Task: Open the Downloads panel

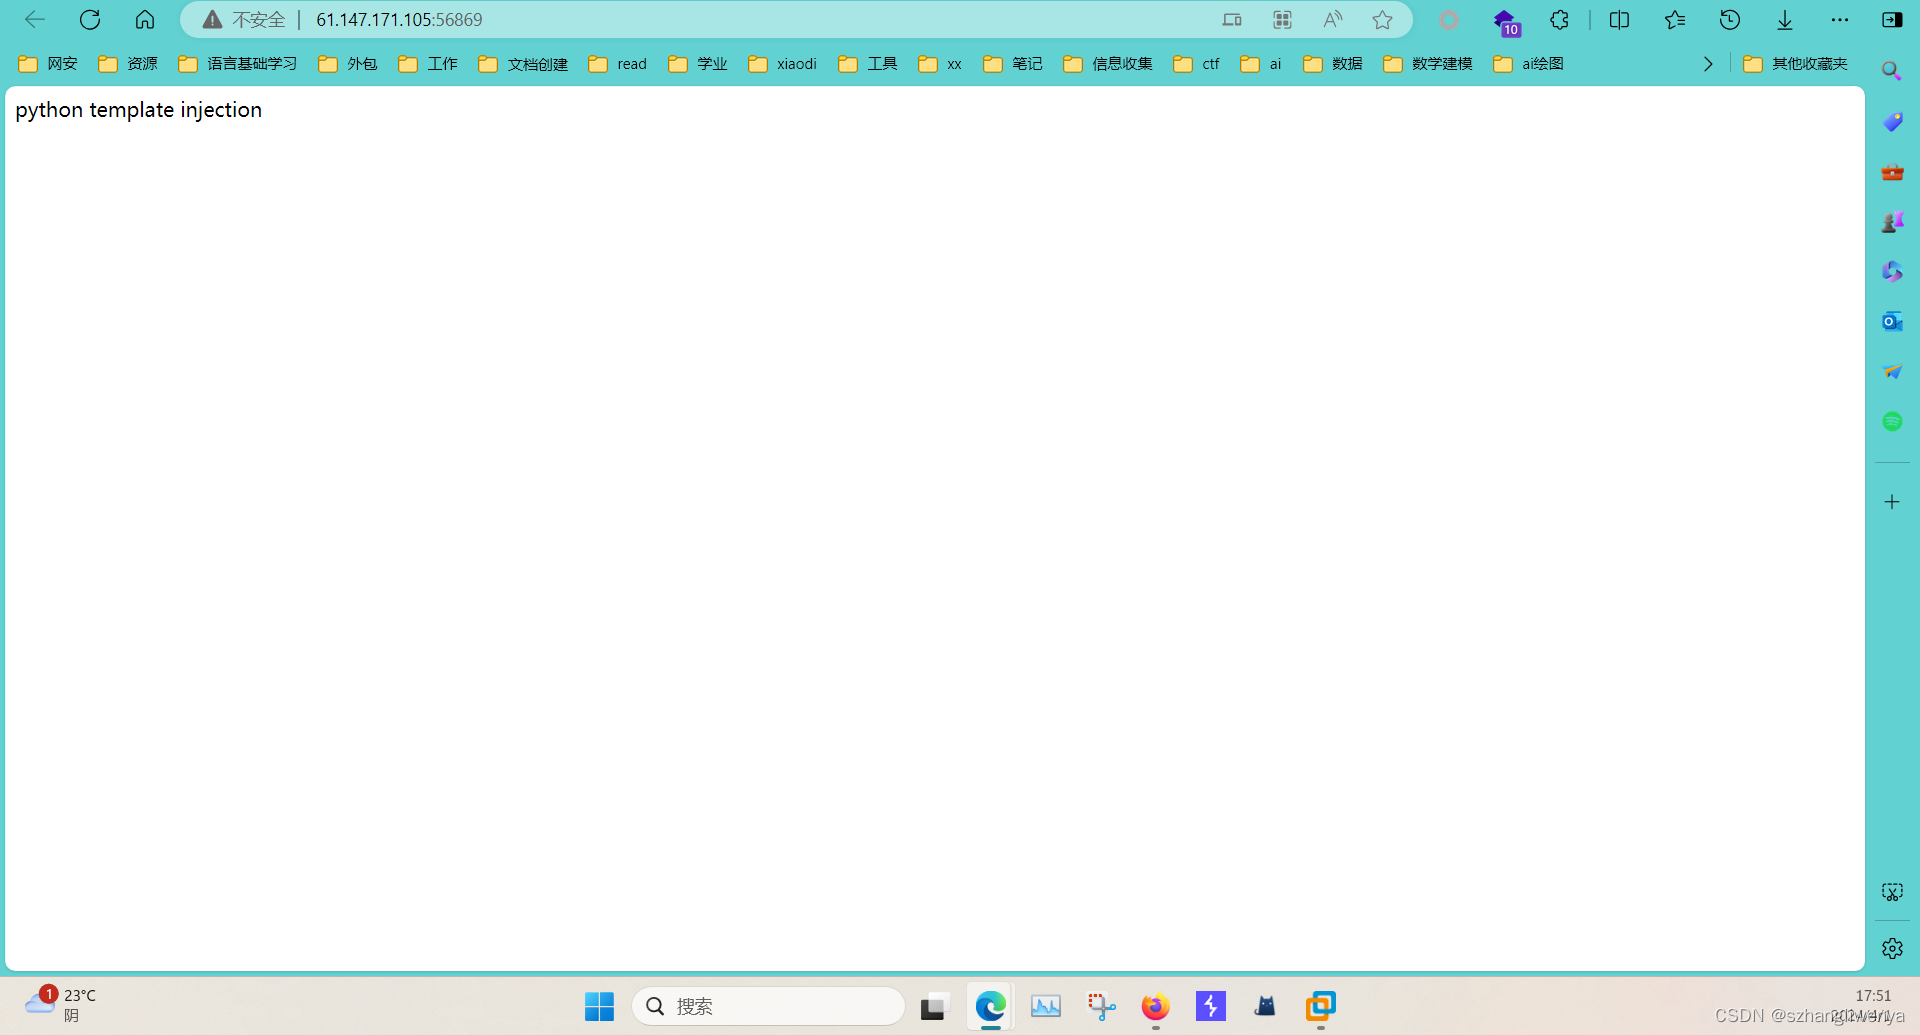Action: 1785,20
